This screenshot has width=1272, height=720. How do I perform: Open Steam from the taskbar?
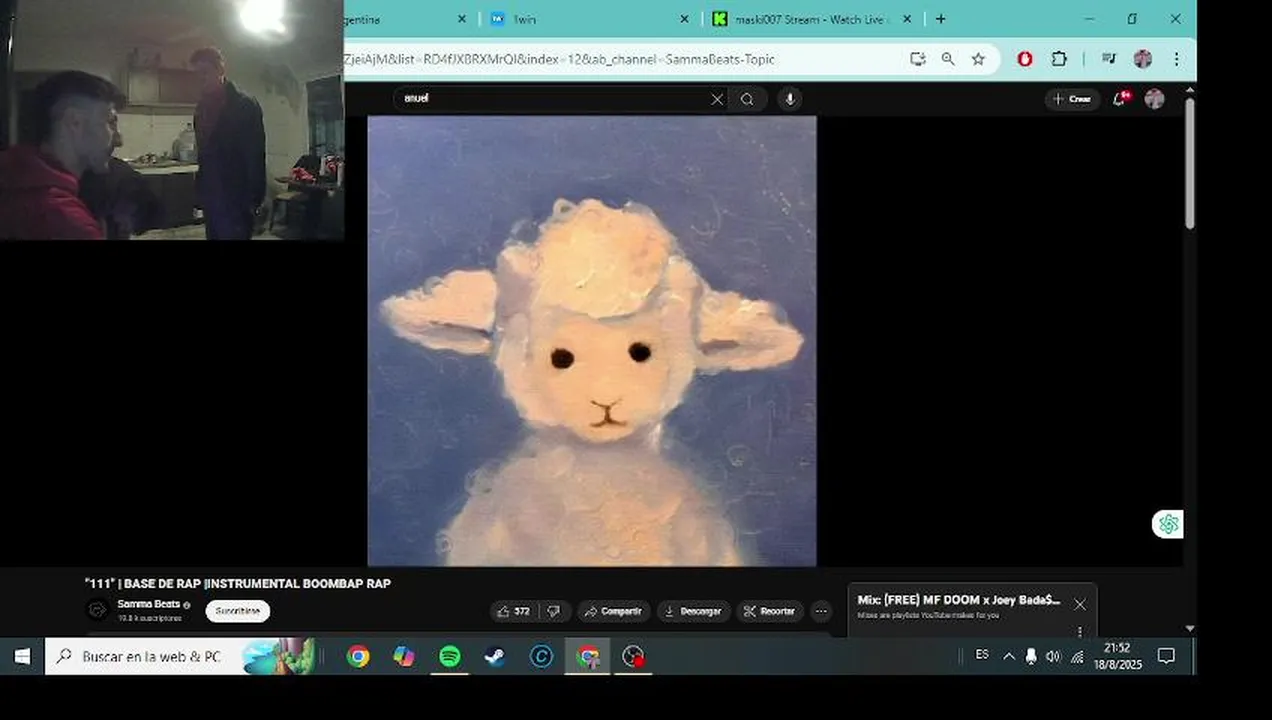495,656
